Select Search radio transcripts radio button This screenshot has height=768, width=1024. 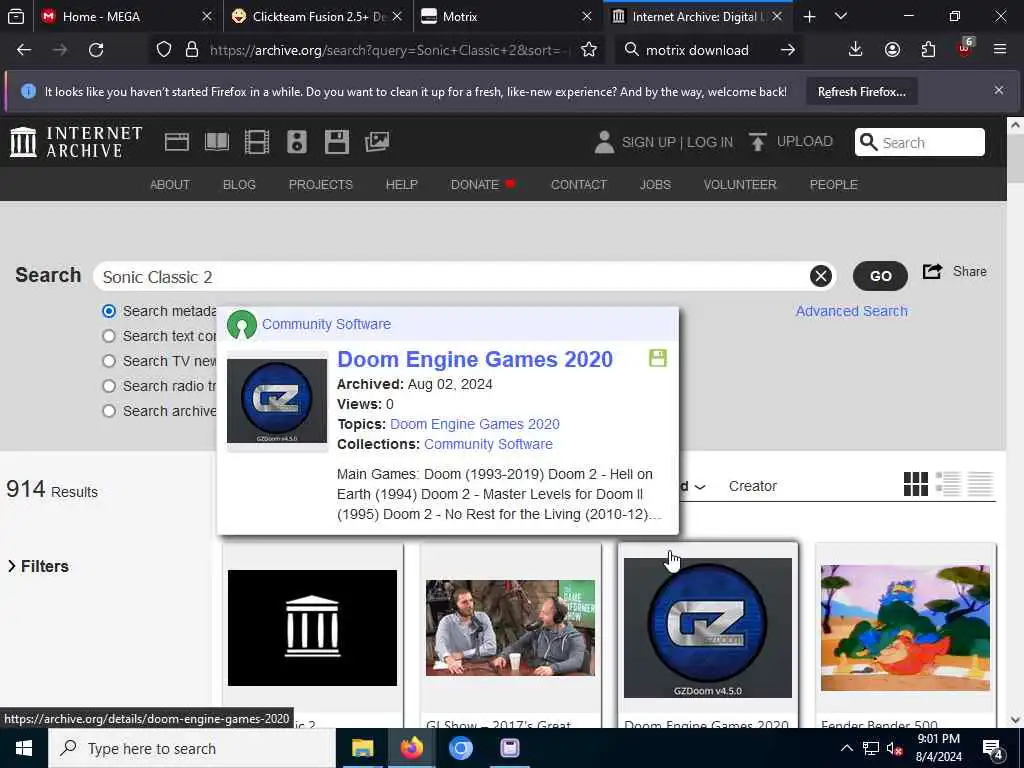109,386
